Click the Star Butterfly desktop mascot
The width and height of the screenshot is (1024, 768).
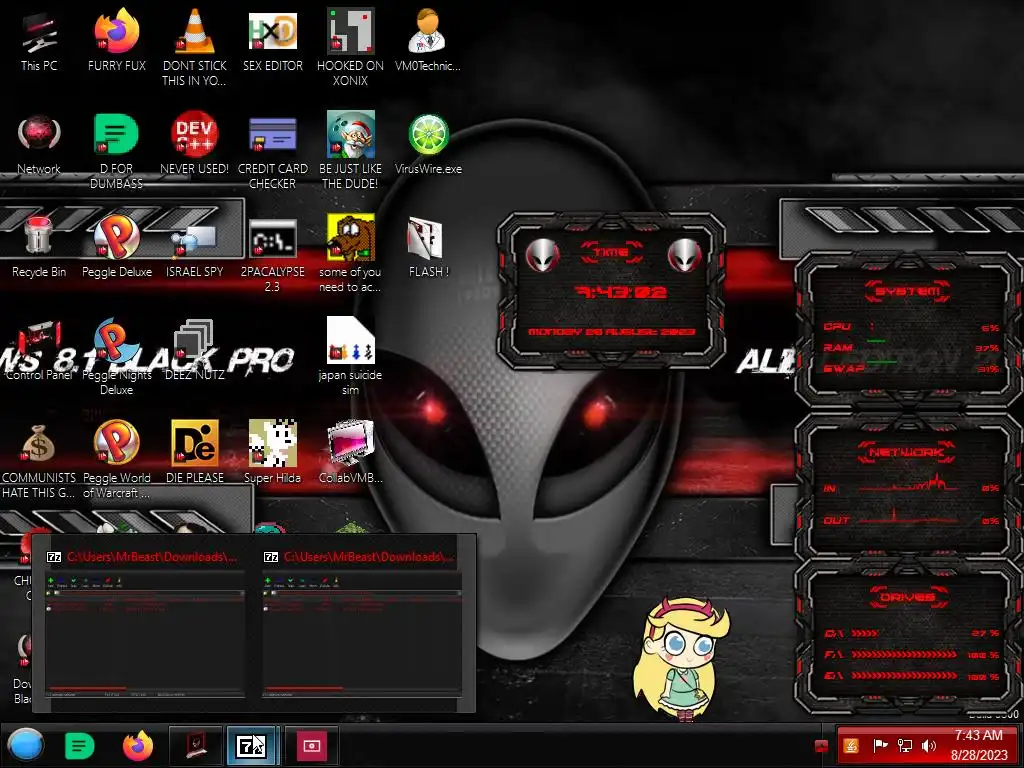[x=681, y=658]
